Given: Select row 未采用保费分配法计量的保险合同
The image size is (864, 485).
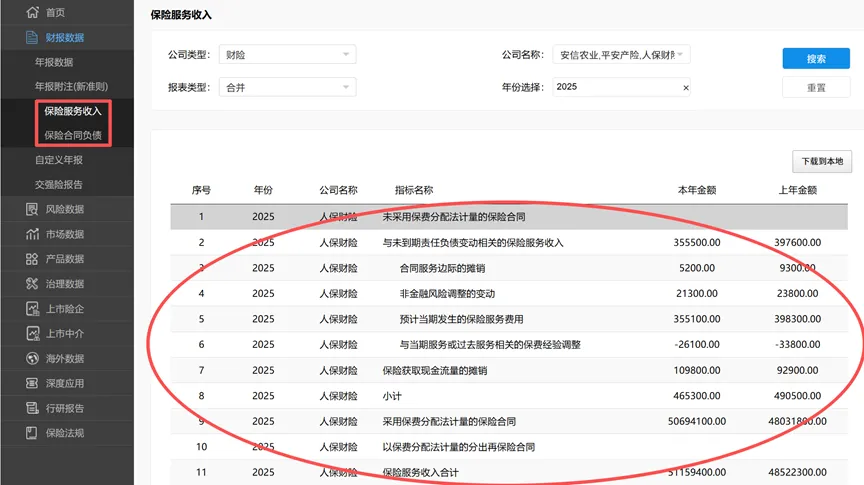Looking at the screenshot, I should click(509, 217).
